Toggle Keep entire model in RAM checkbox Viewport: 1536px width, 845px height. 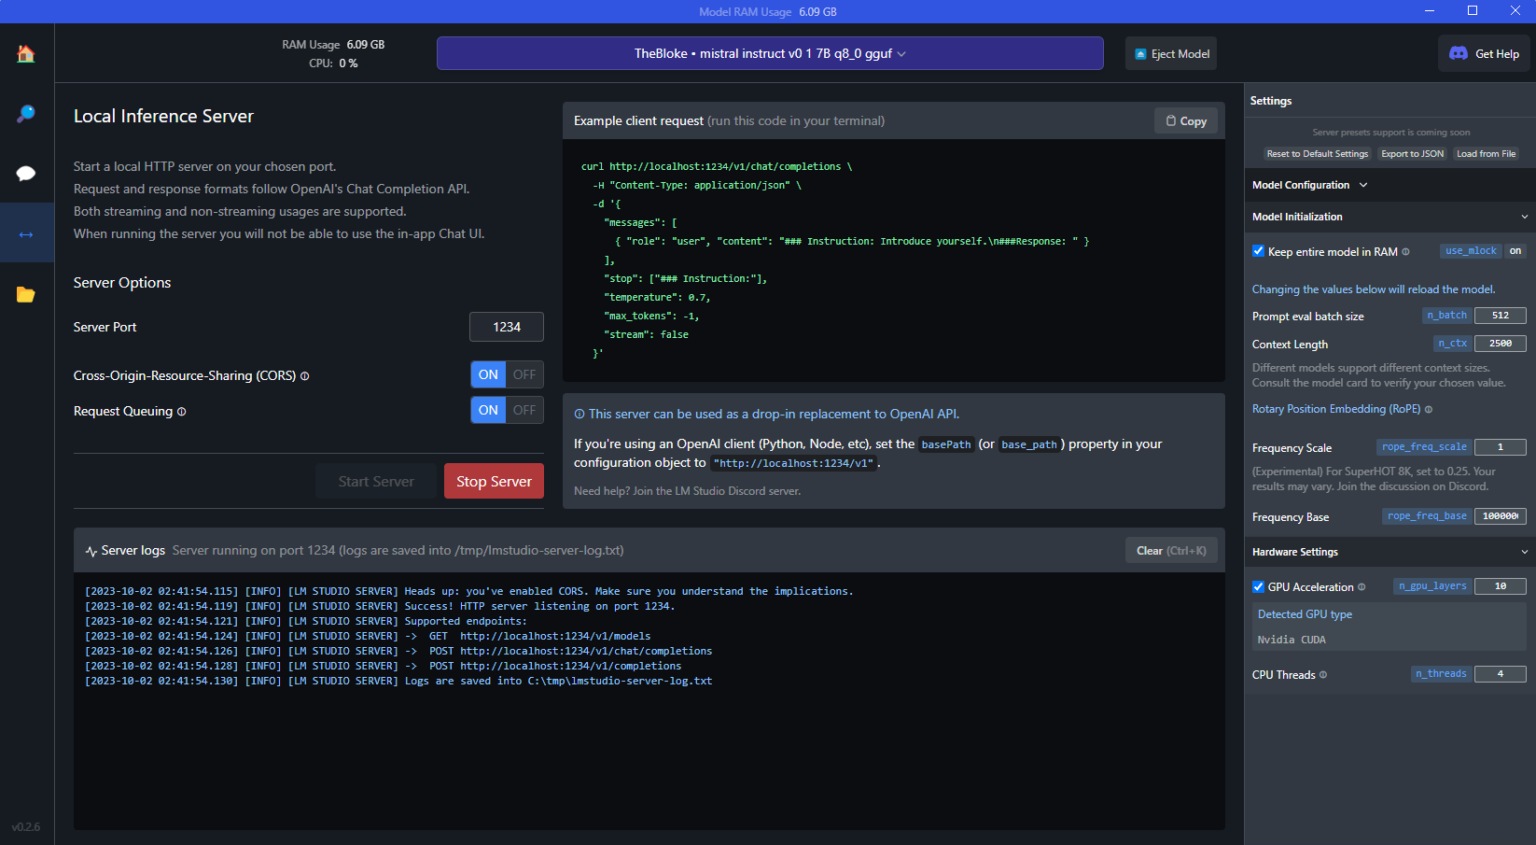(x=1258, y=251)
